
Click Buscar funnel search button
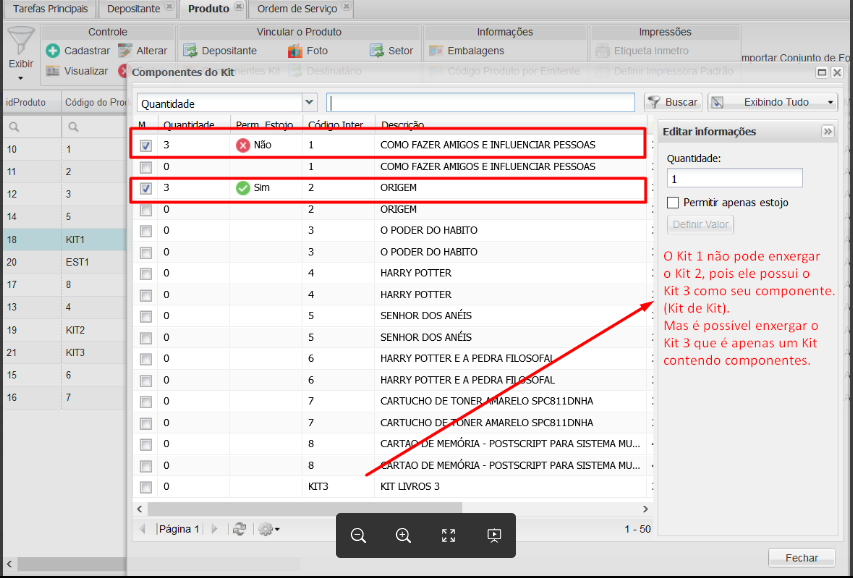tap(673, 102)
